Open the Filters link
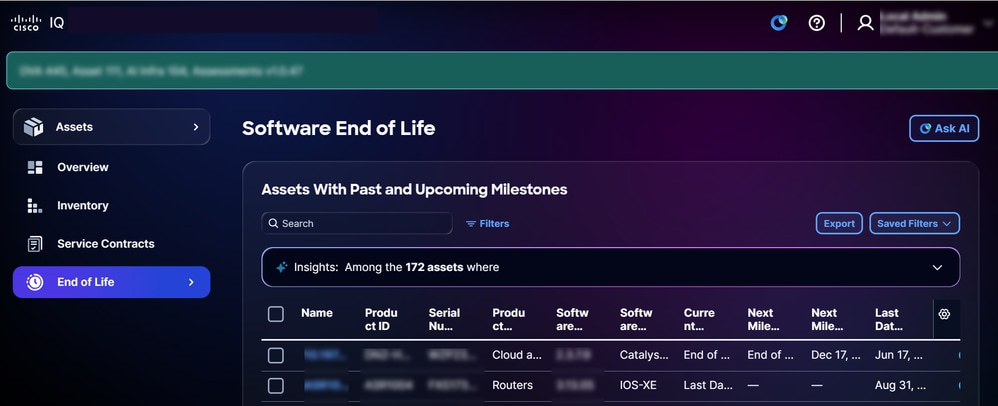This screenshot has width=998, height=406. 488,223
